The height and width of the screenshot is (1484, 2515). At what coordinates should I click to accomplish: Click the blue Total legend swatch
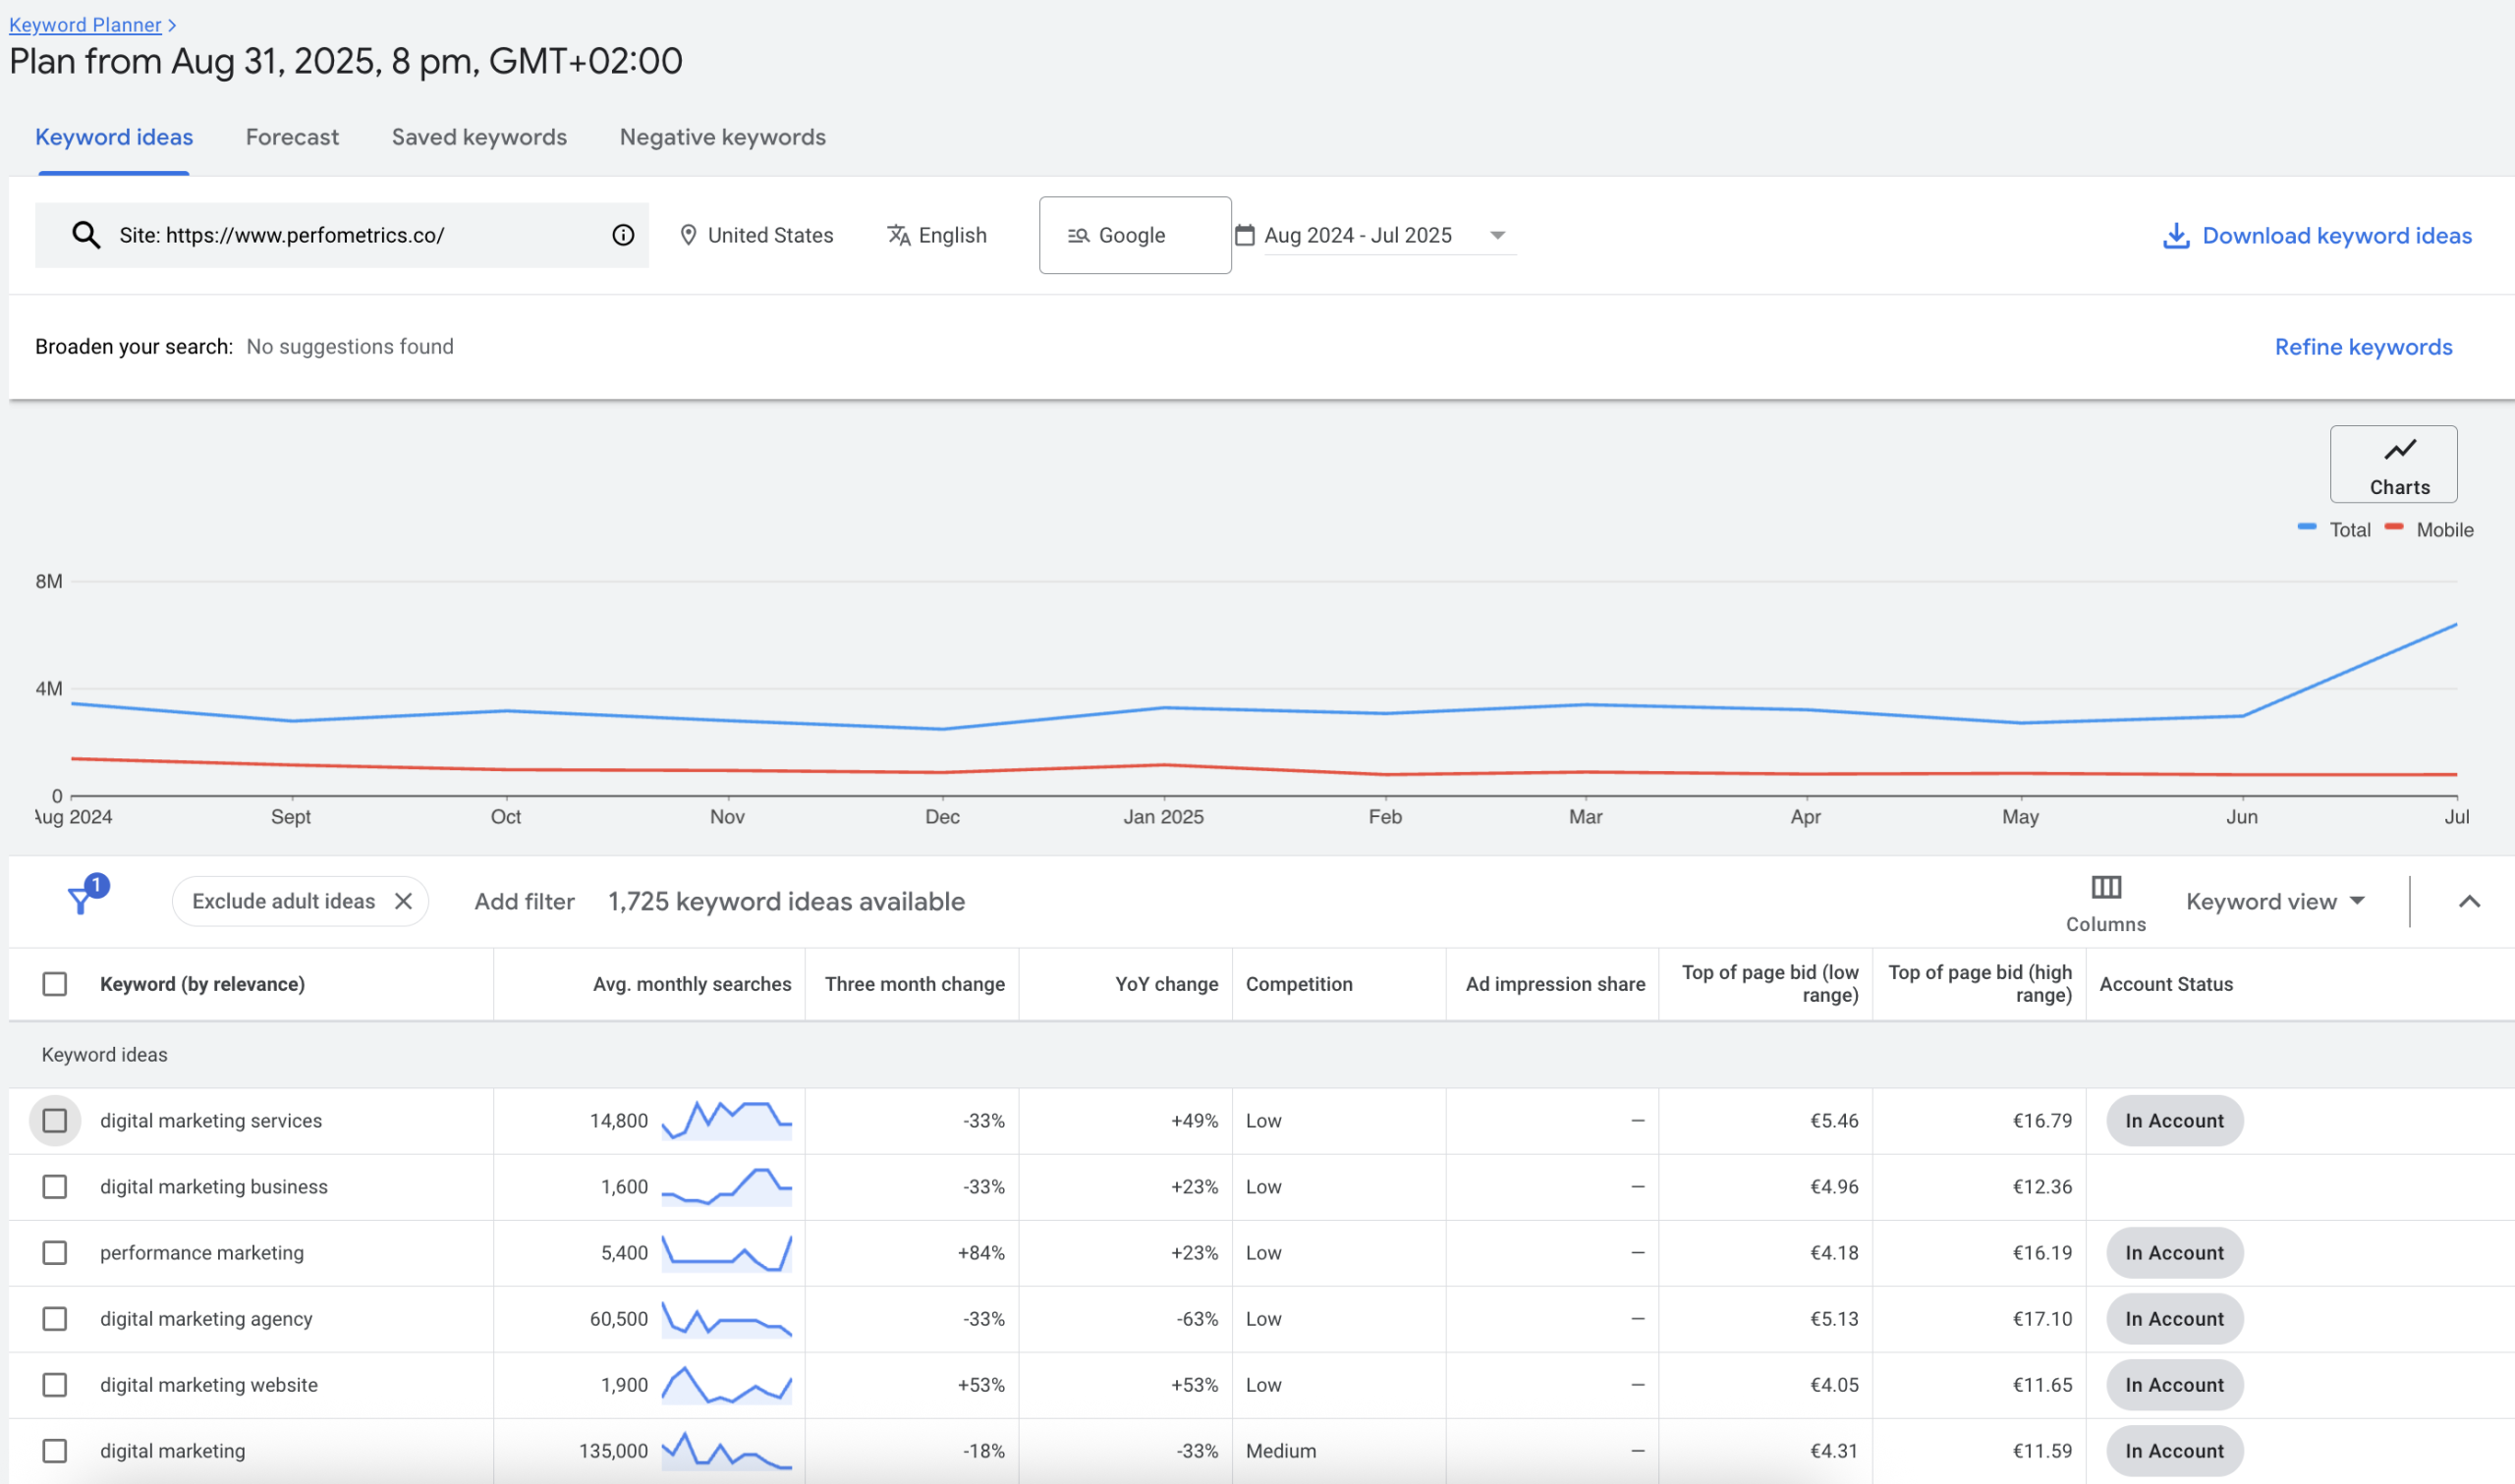(2306, 527)
